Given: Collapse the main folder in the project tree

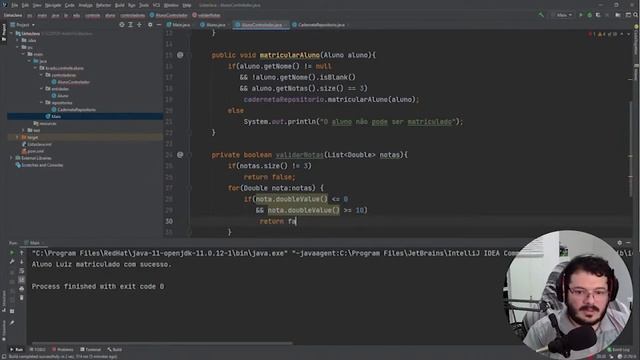Looking at the screenshot, I should 24,54.
